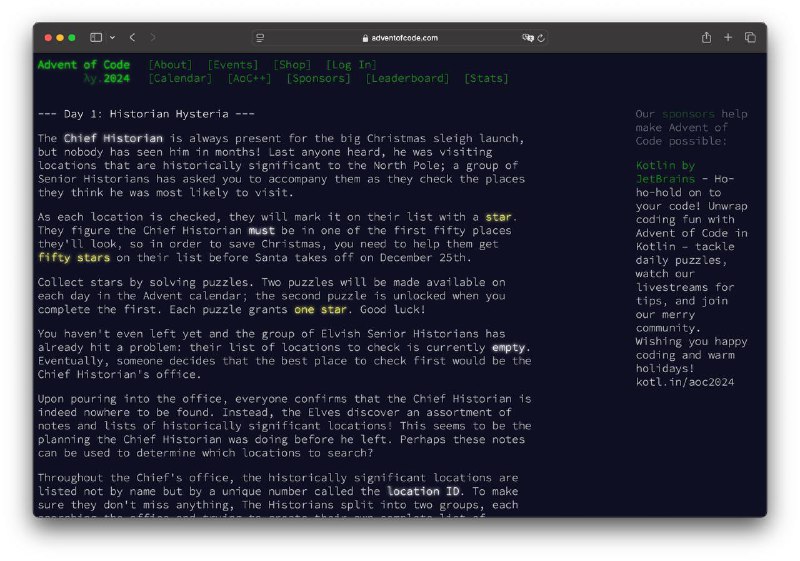Open the page reader menu icon
Viewport: 800px width, 561px height.
pyautogui.click(x=260, y=38)
